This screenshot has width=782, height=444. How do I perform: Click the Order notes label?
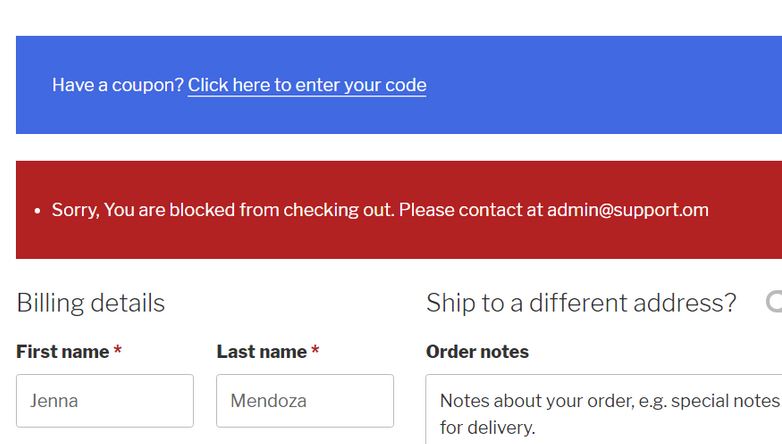(477, 352)
